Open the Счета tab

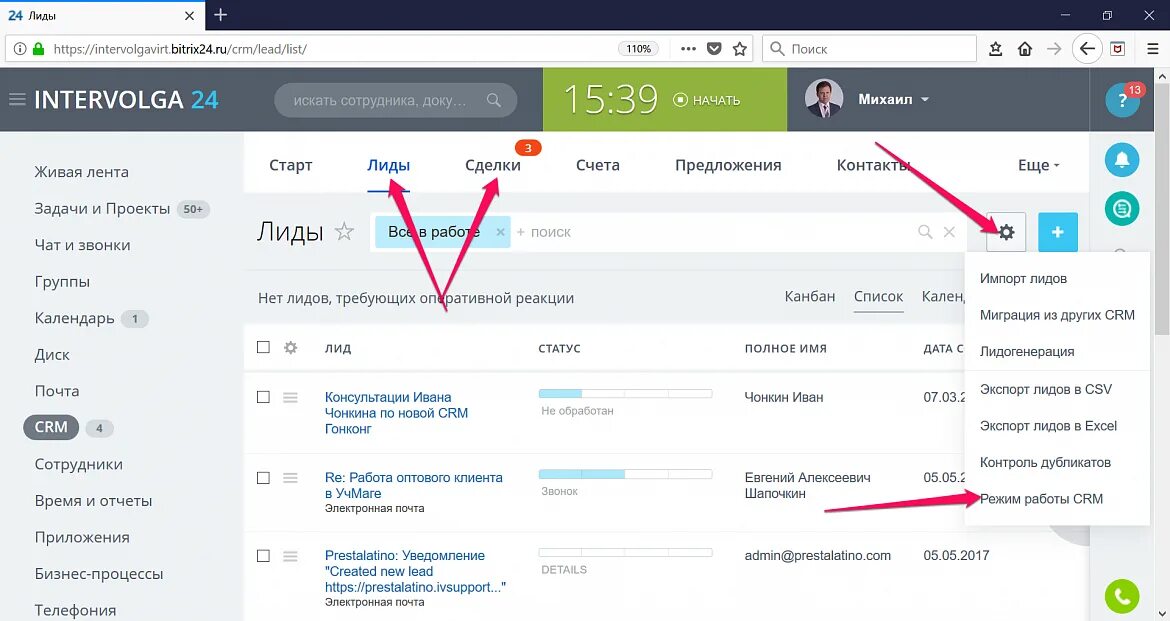point(598,165)
